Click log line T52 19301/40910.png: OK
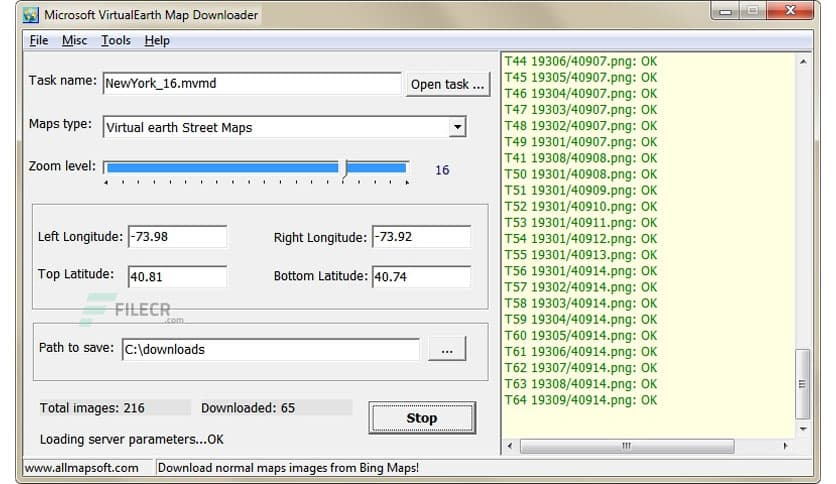836x484 pixels. 581,207
